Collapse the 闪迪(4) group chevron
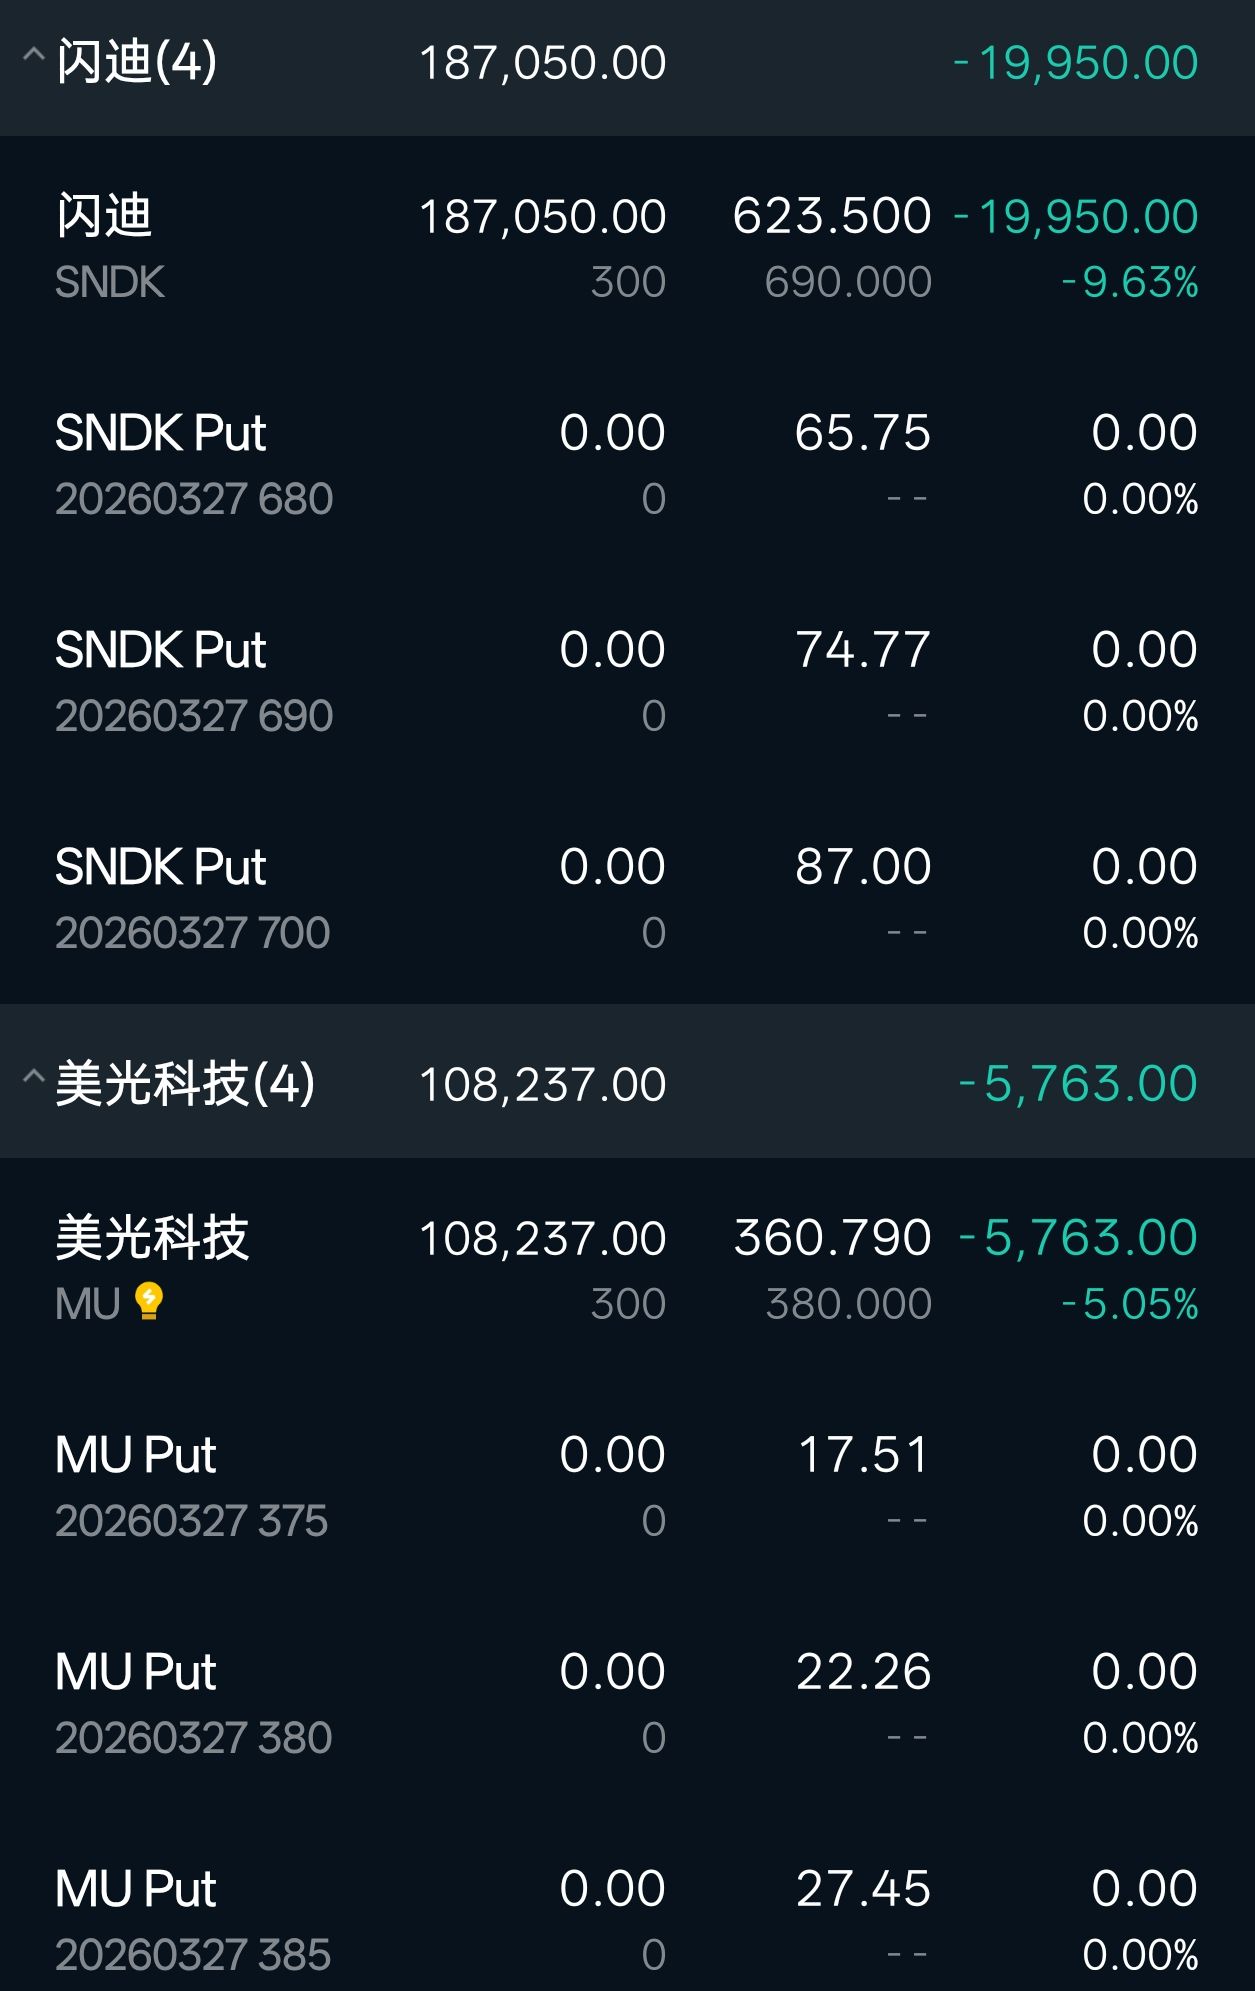 coord(33,56)
